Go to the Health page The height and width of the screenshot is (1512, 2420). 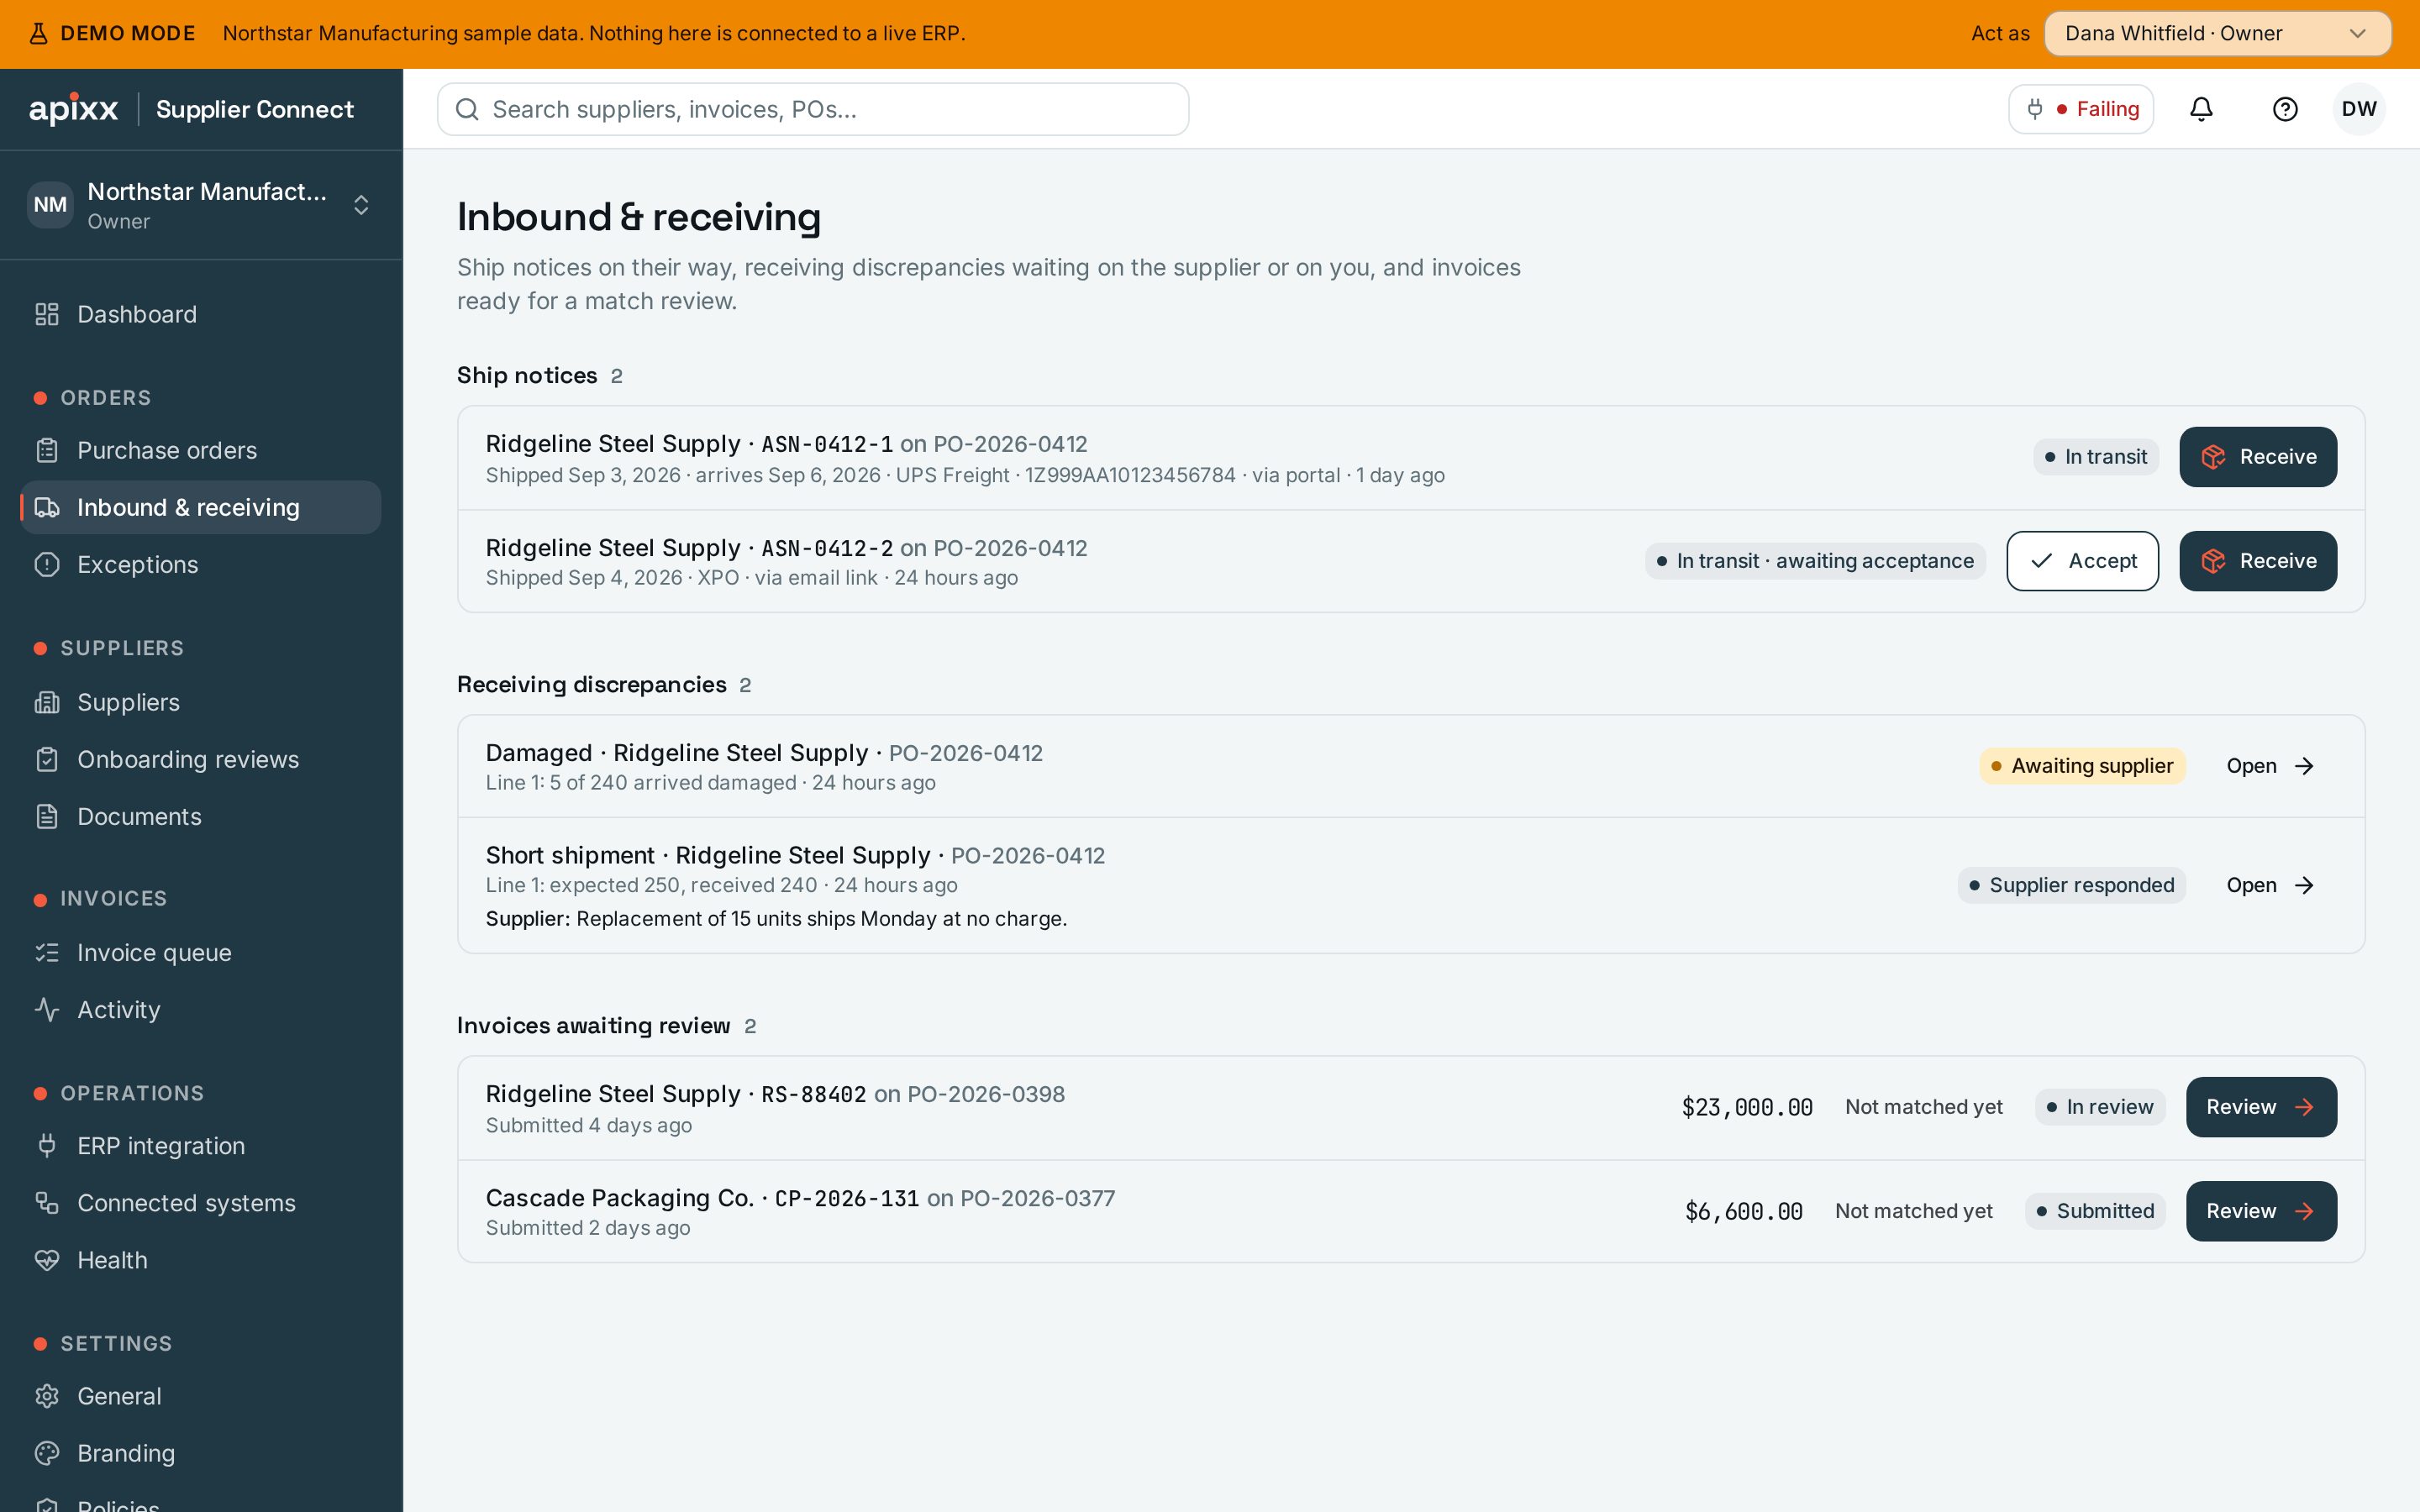pyautogui.click(x=201, y=1259)
